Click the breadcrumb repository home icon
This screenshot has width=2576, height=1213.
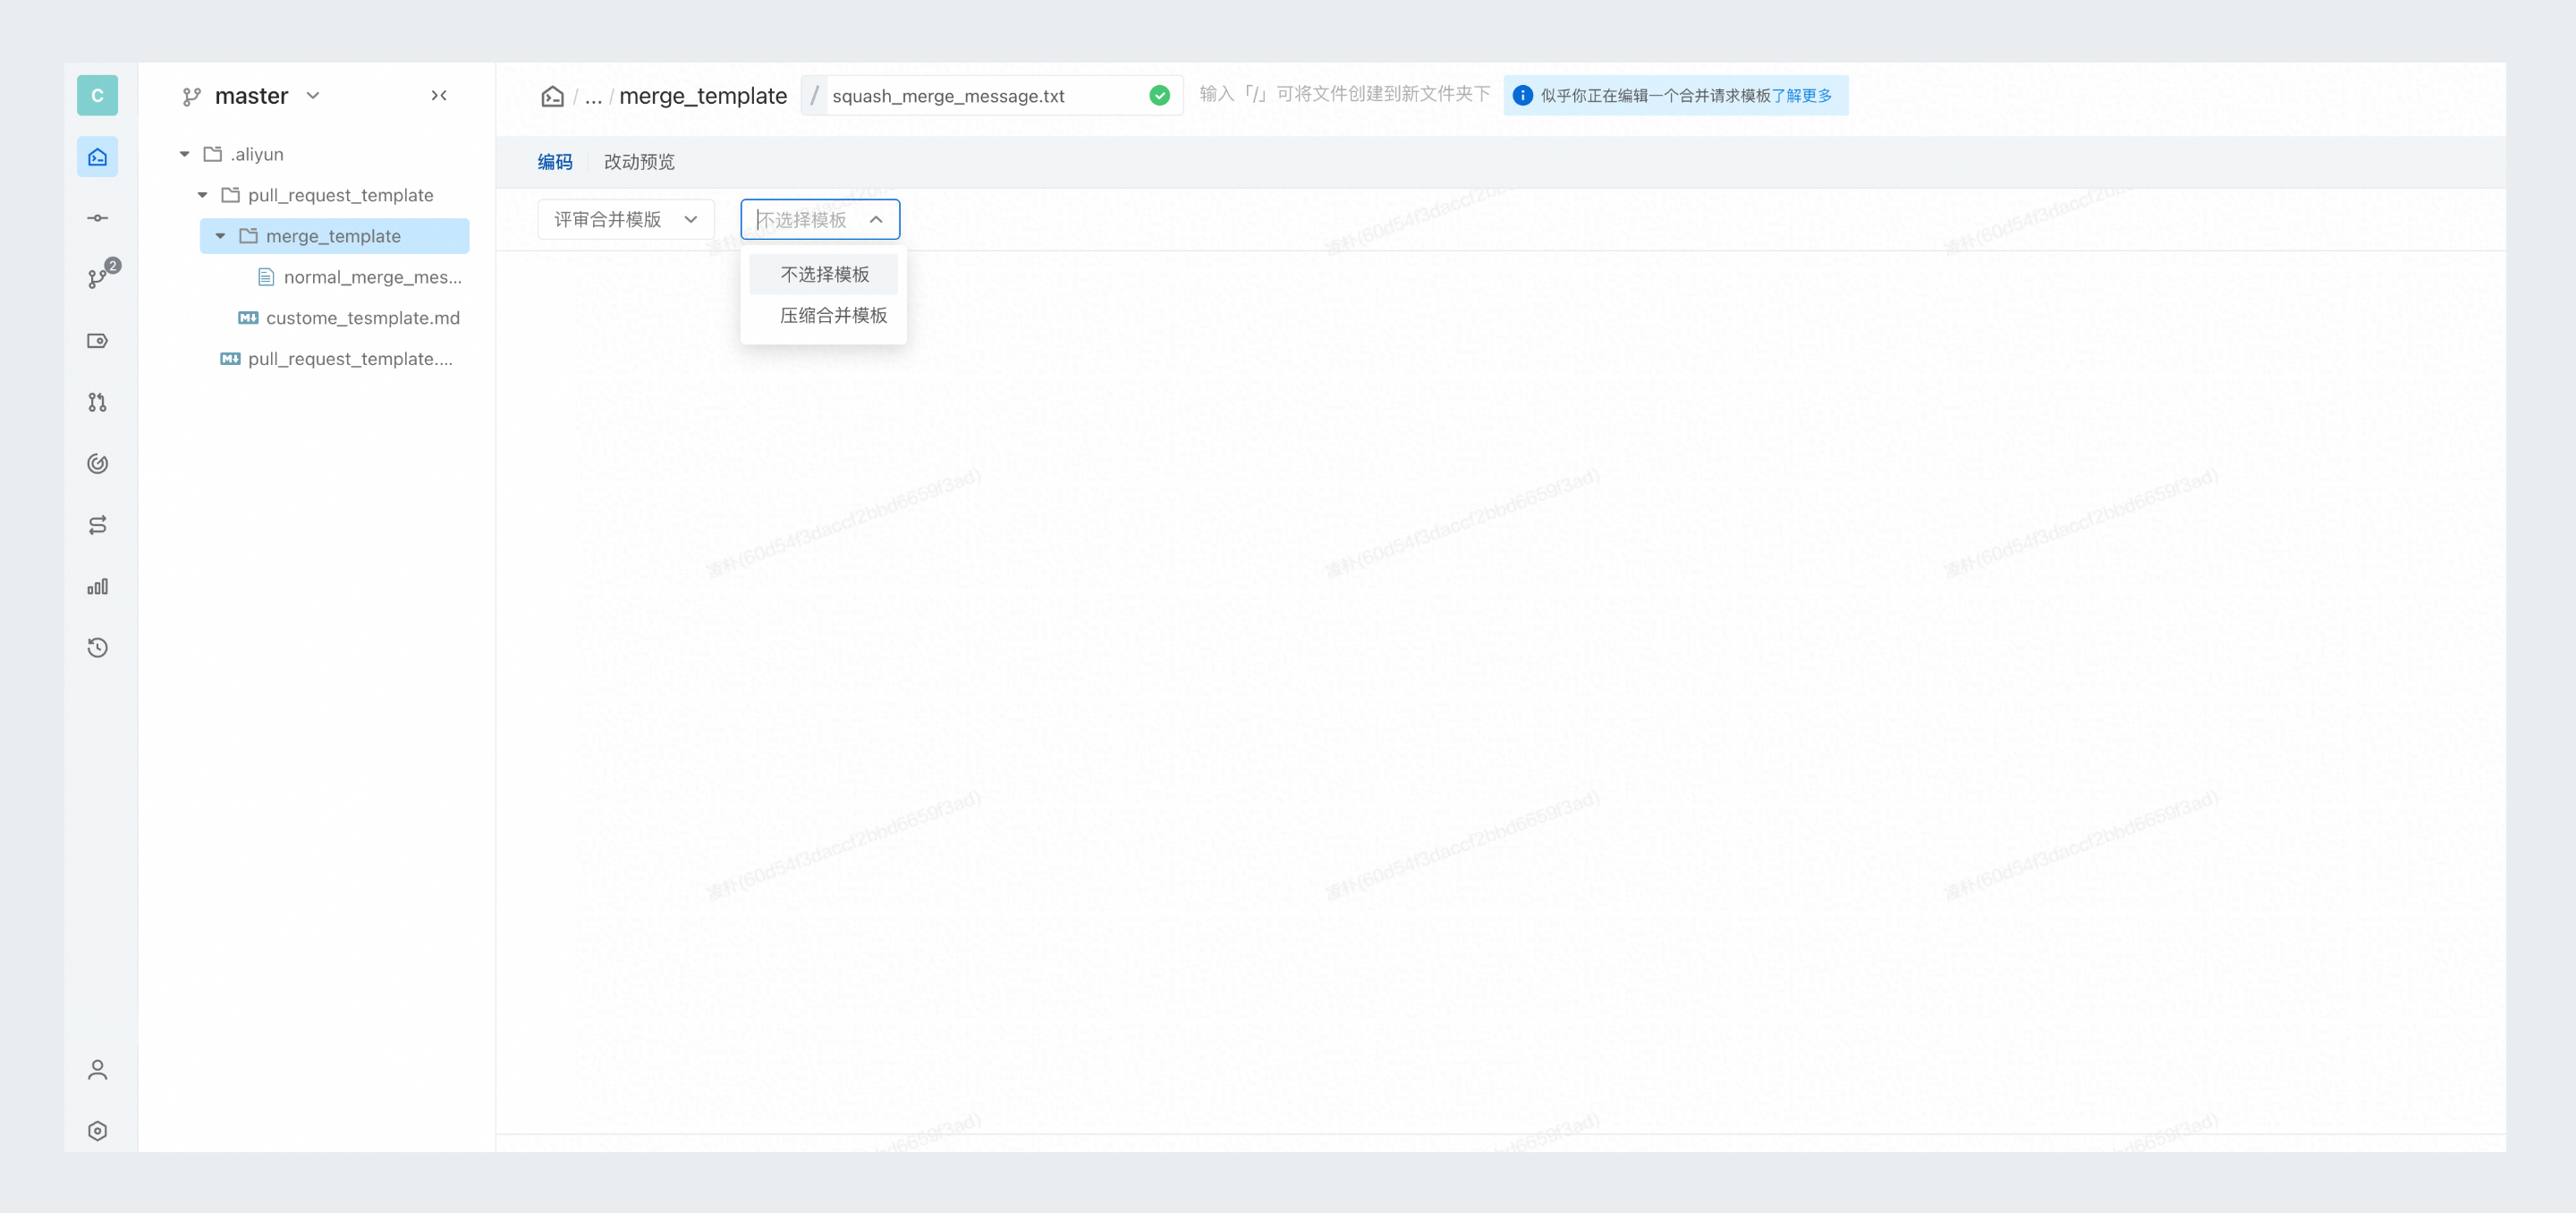click(552, 96)
